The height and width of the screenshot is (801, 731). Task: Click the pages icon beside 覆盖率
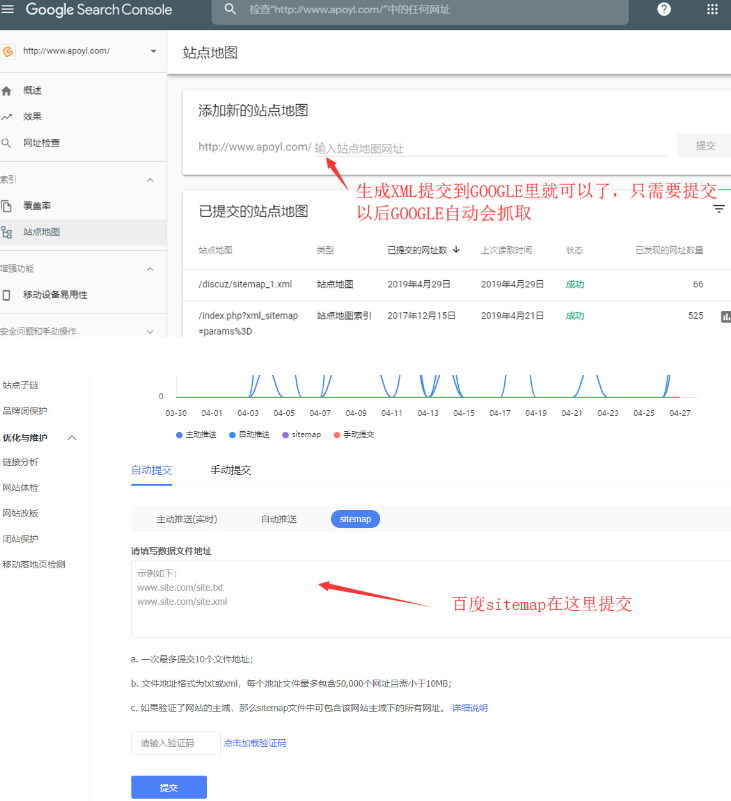[6, 206]
